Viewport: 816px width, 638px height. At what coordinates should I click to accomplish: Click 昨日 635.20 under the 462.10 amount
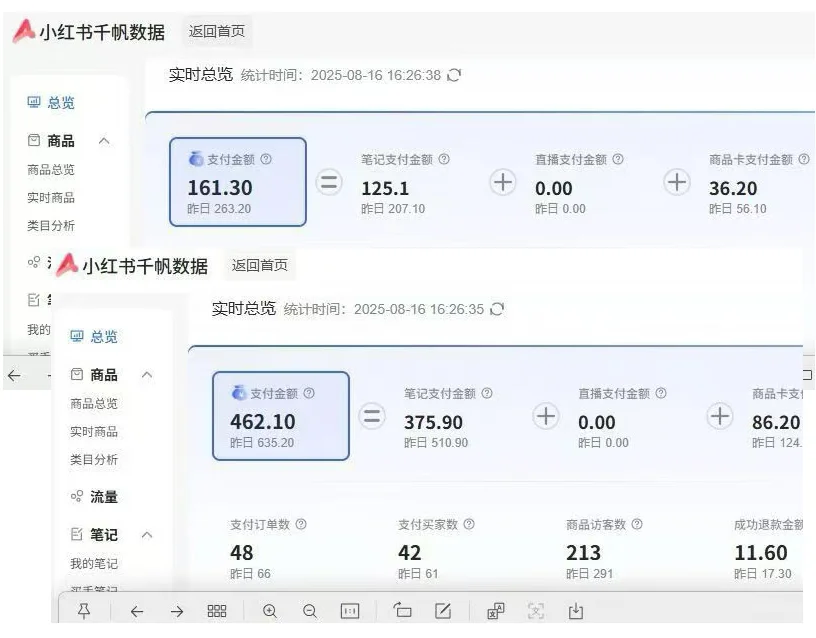[x=262, y=443]
